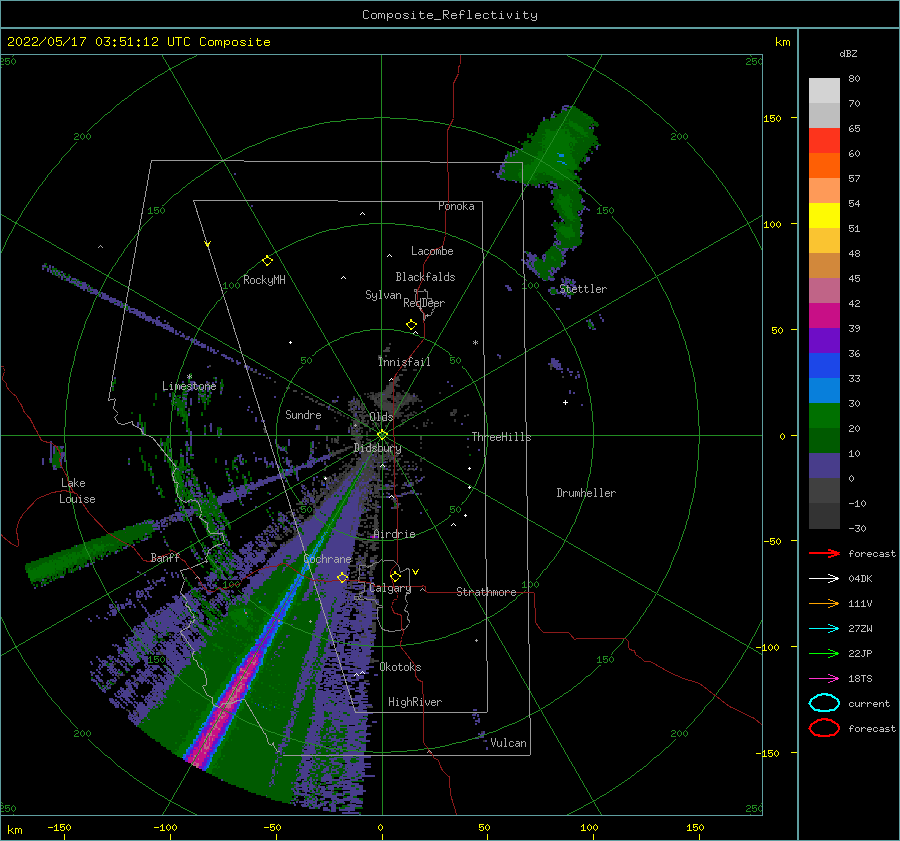Click the yellow diamond marker below Cochrane
900x841 pixels.
point(342,578)
